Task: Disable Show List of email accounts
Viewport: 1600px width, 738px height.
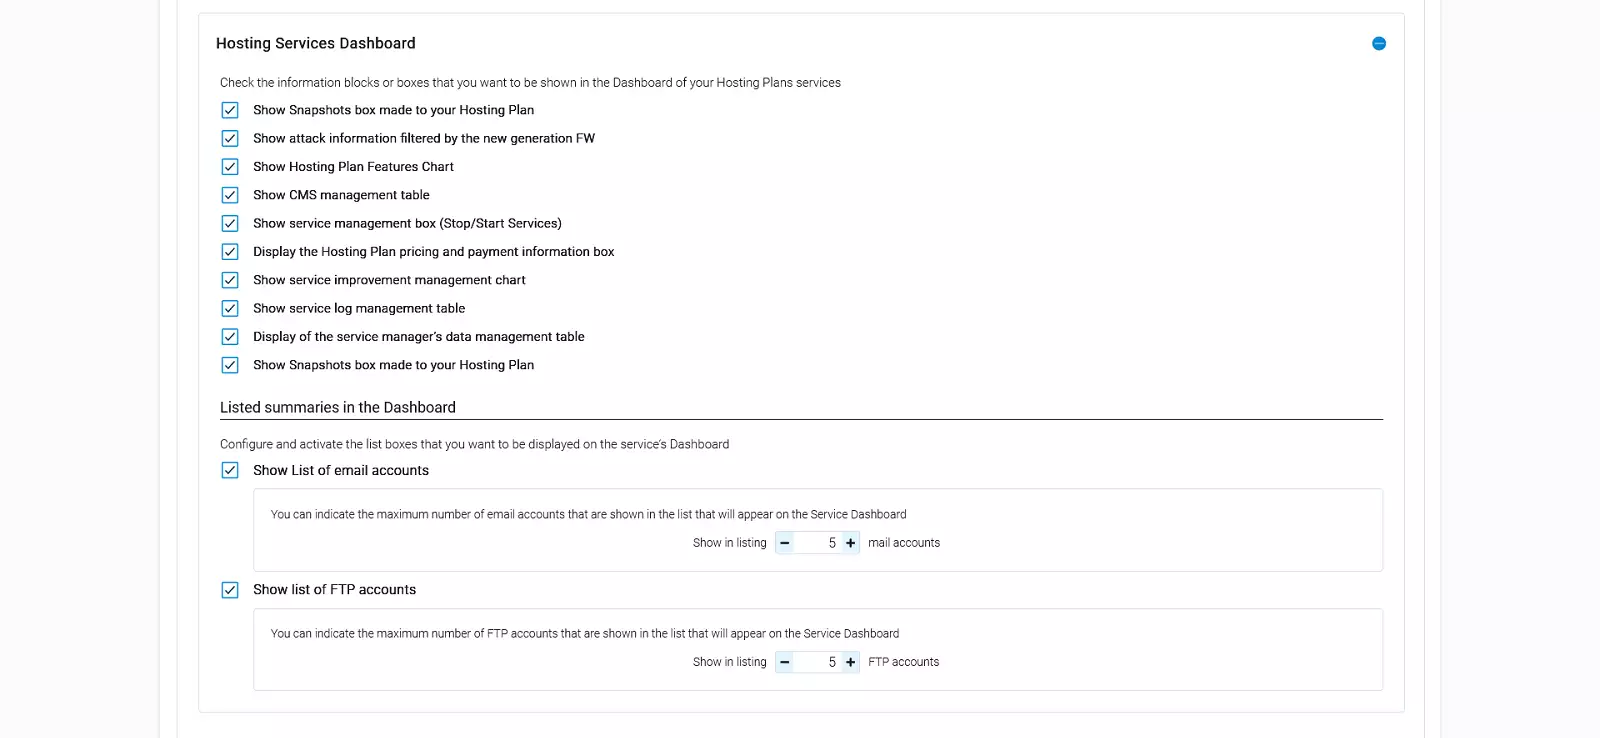Action: tap(230, 471)
